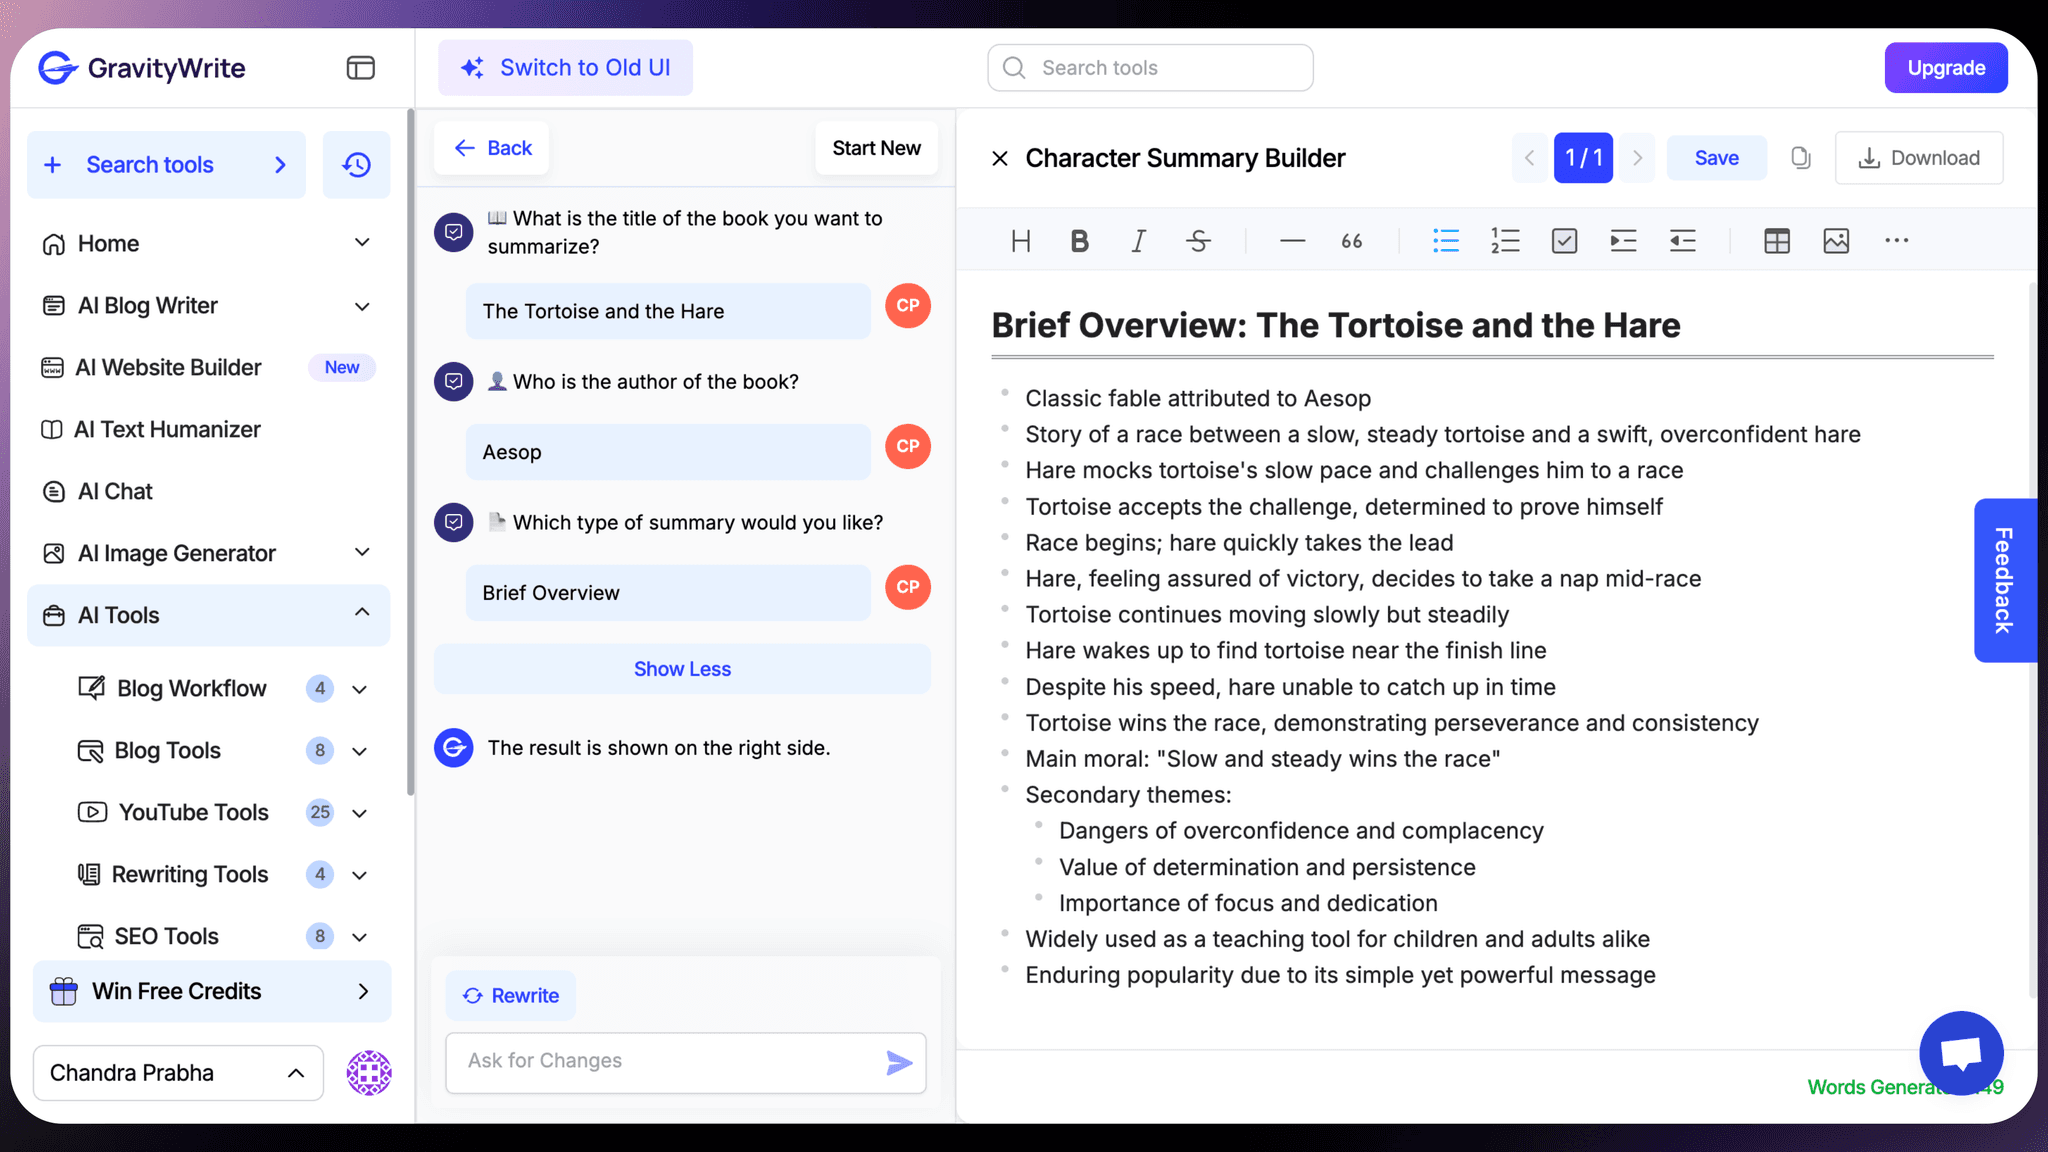Select Show Less to collapse answers
Screen dimensions: 2048x1152
coord(682,668)
